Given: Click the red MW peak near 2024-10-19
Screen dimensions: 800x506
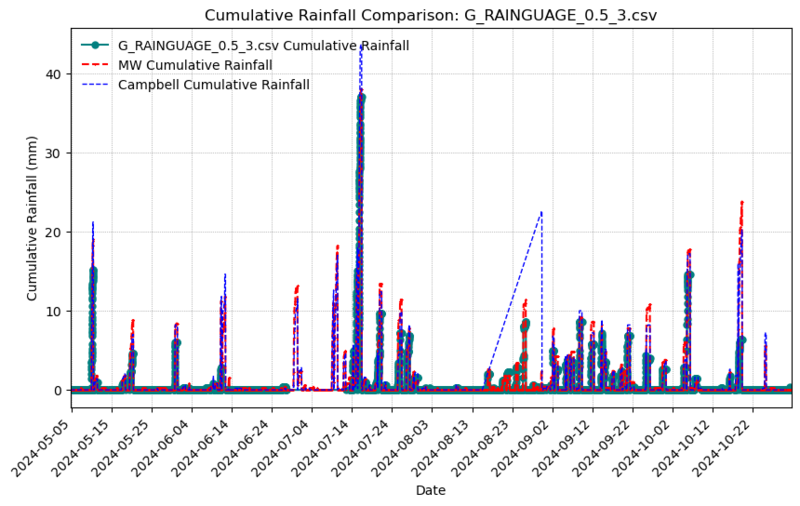Looking at the screenshot, I should tap(741, 203).
